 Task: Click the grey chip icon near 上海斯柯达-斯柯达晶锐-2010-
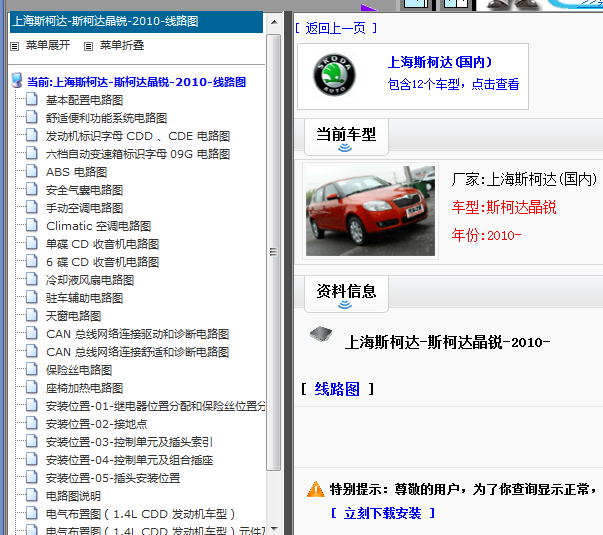[x=321, y=334]
